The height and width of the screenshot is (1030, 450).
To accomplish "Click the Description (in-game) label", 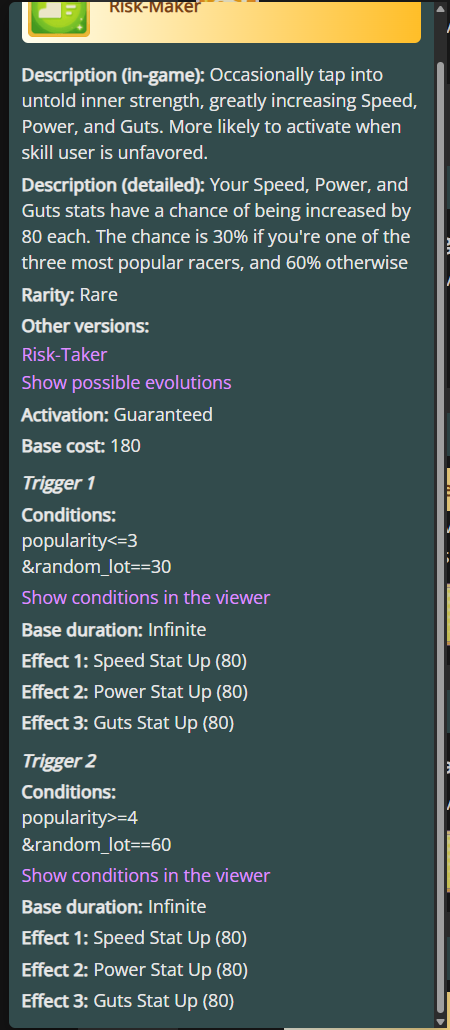I will pos(114,74).
